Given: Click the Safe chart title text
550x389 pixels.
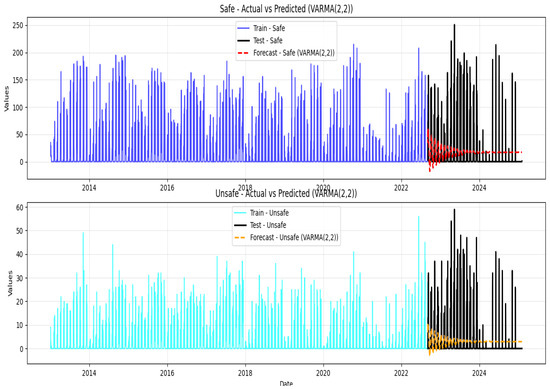Looking at the screenshot, I should point(286,9).
